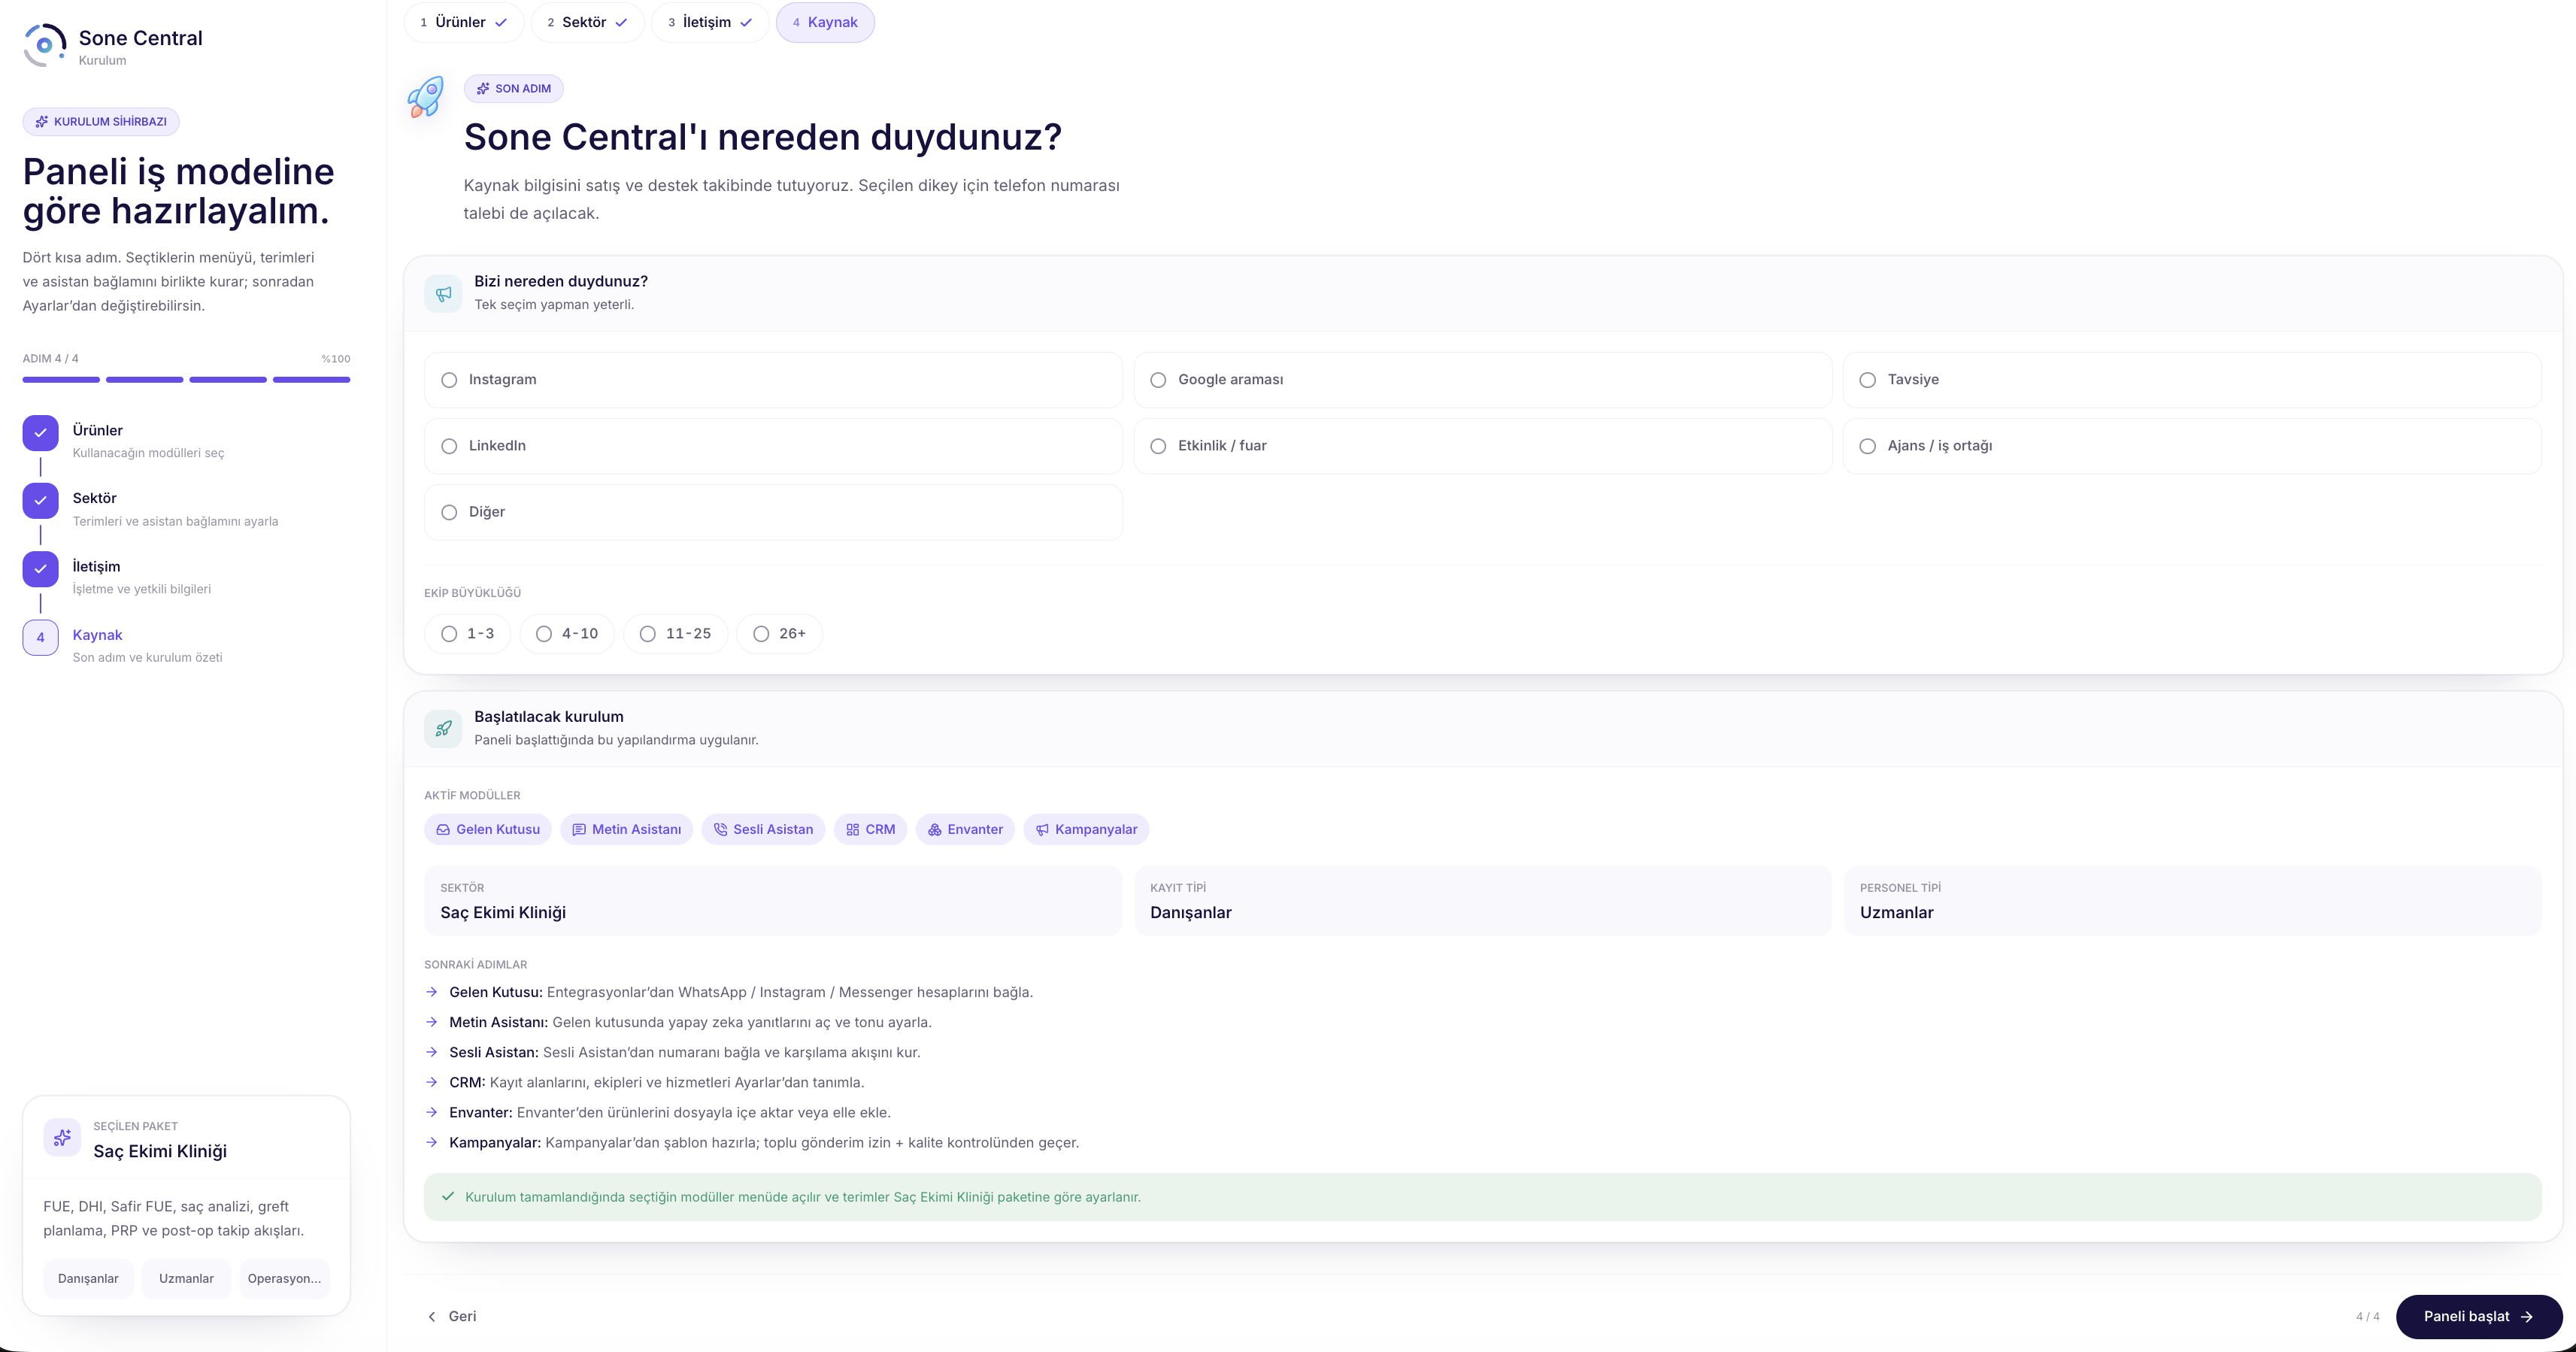Select Instagram as the source
Screen dimensions: 2576x1352
[773, 380]
